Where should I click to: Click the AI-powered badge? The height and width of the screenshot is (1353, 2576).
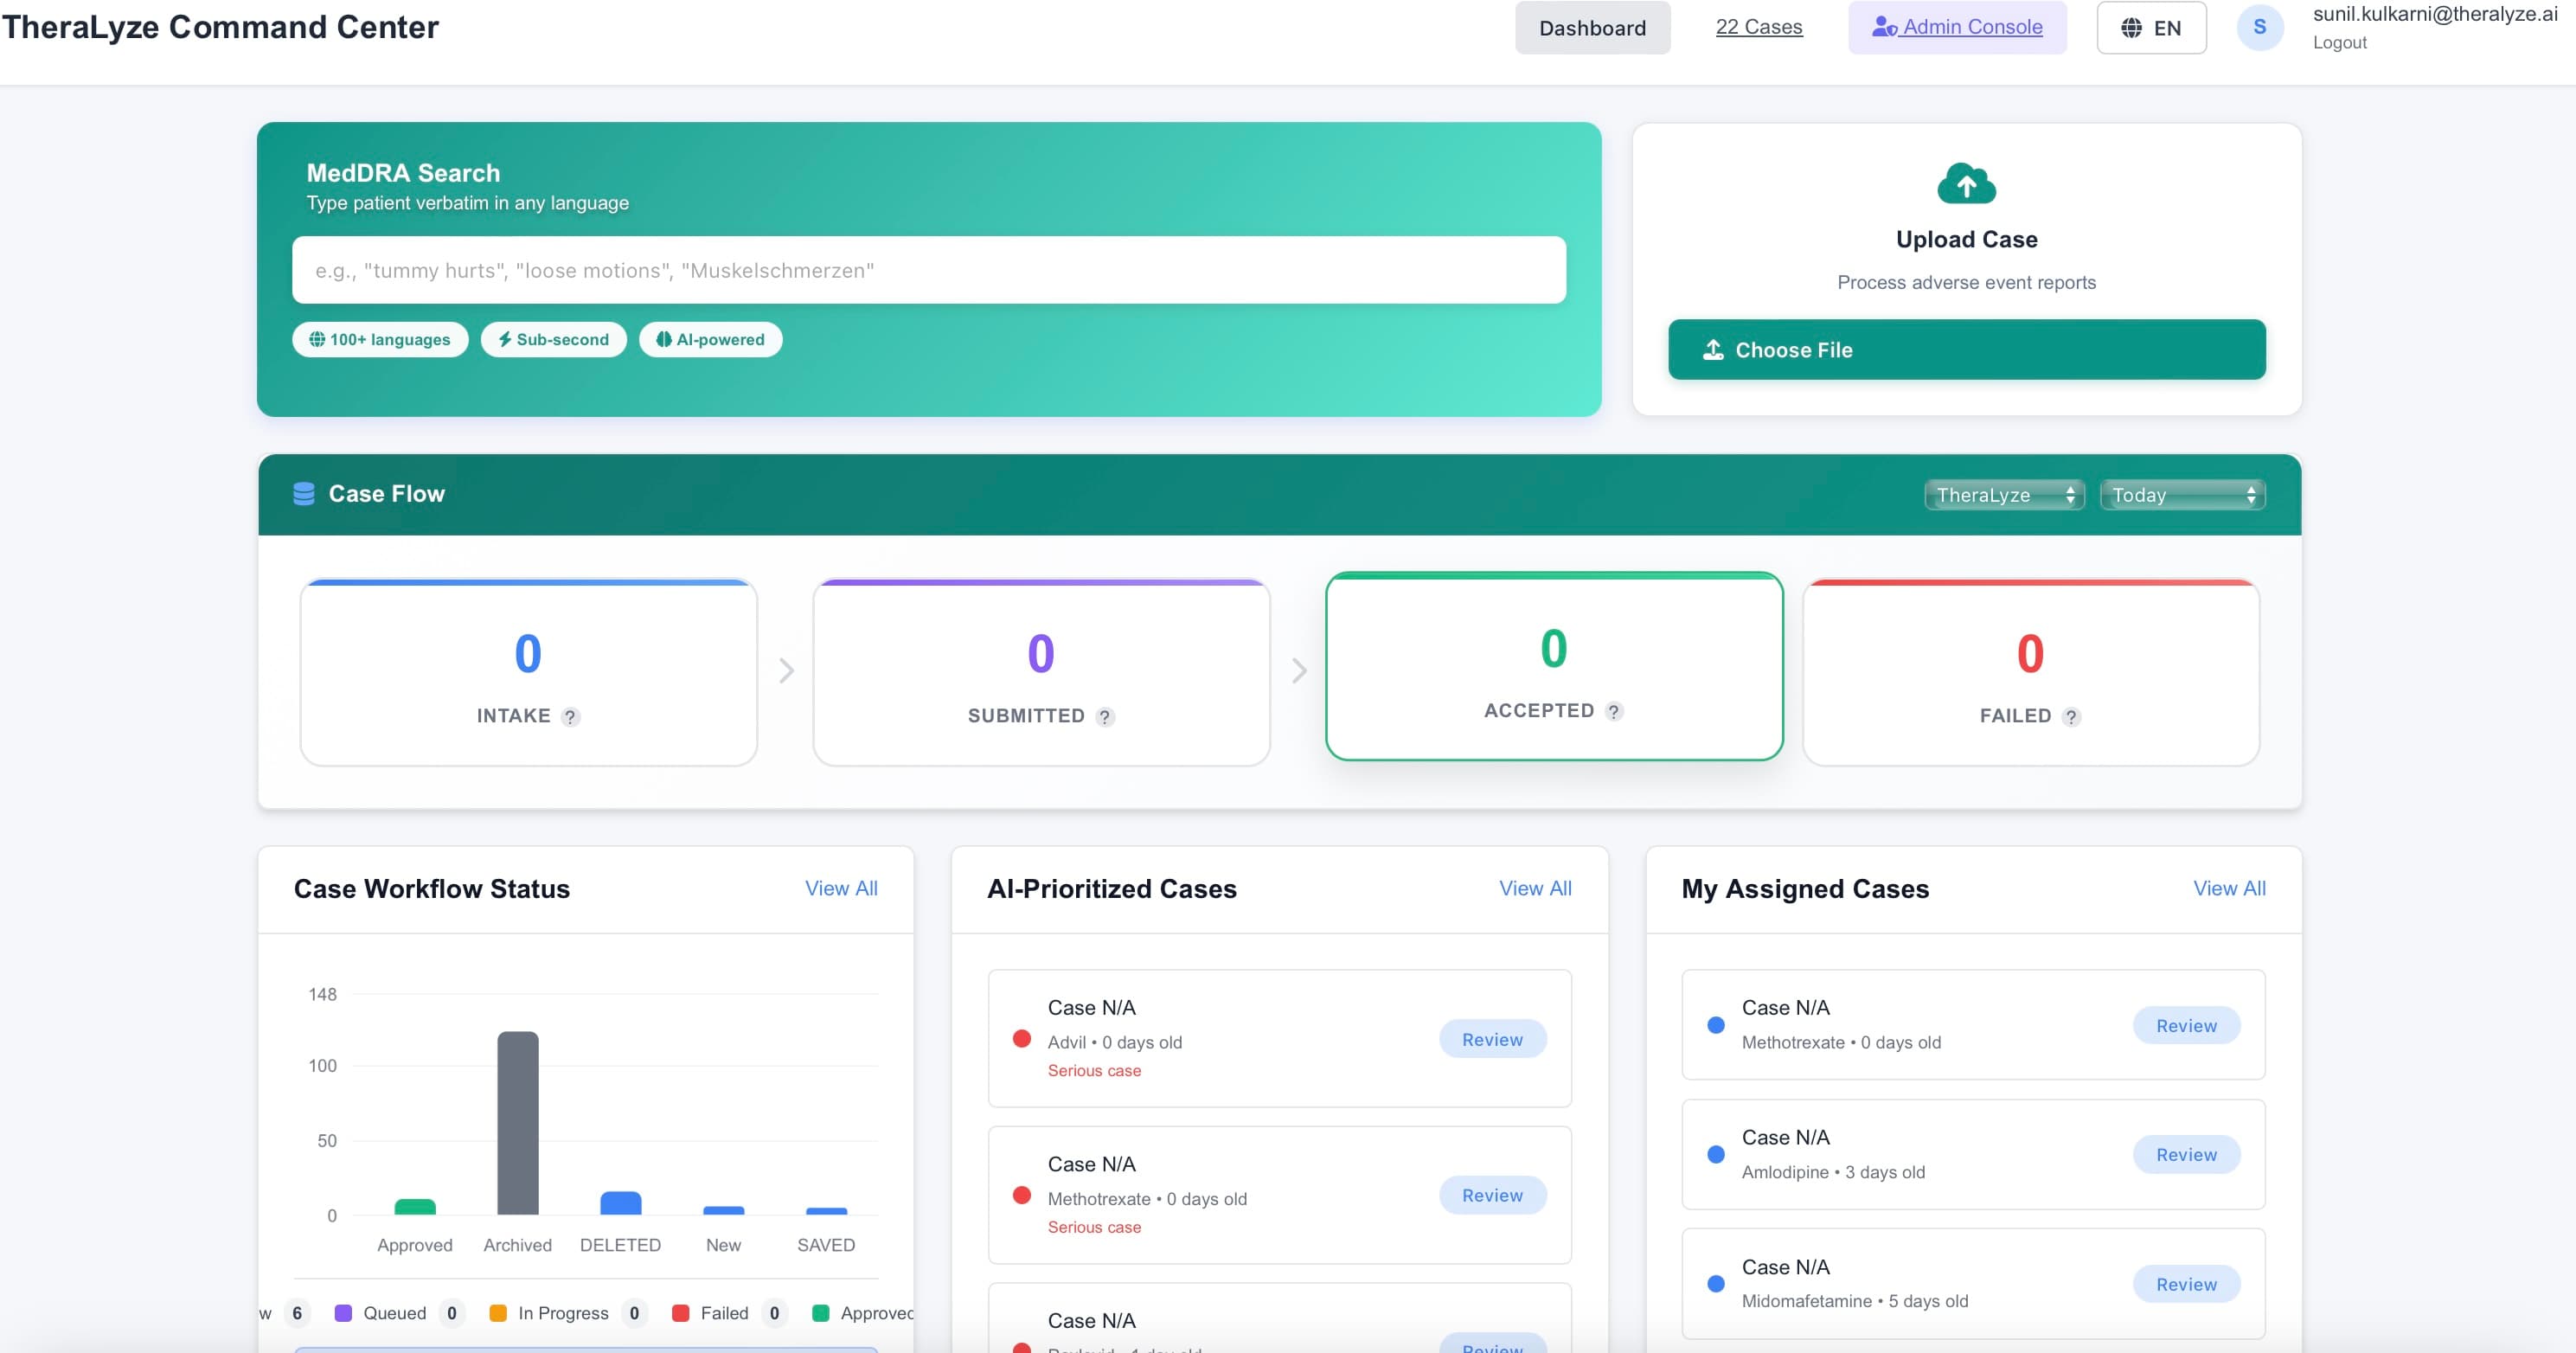click(710, 339)
